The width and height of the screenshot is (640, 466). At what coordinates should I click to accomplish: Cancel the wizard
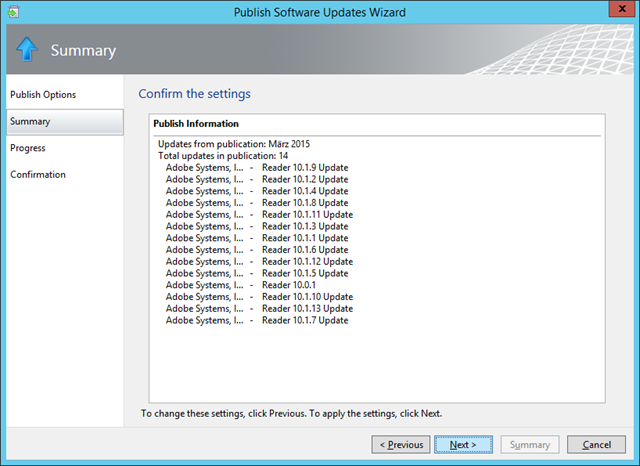click(x=596, y=444)
